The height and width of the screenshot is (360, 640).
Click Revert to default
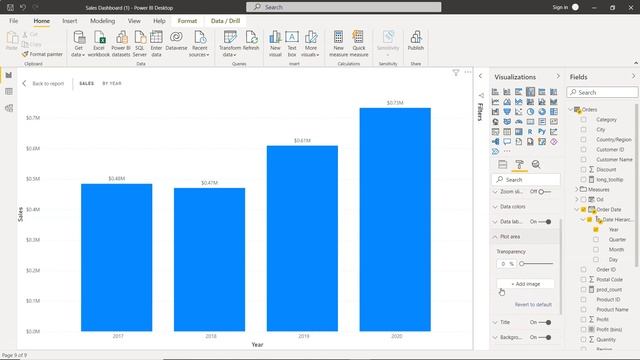533,304
